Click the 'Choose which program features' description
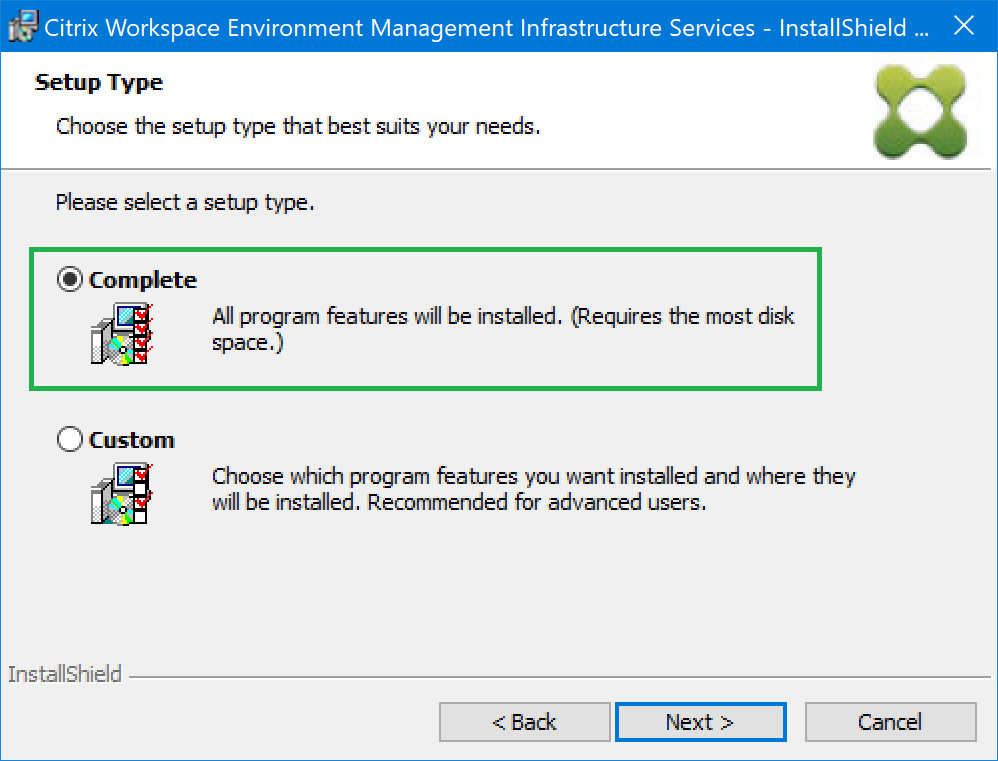The image size is (998, 761). point(533,477)
